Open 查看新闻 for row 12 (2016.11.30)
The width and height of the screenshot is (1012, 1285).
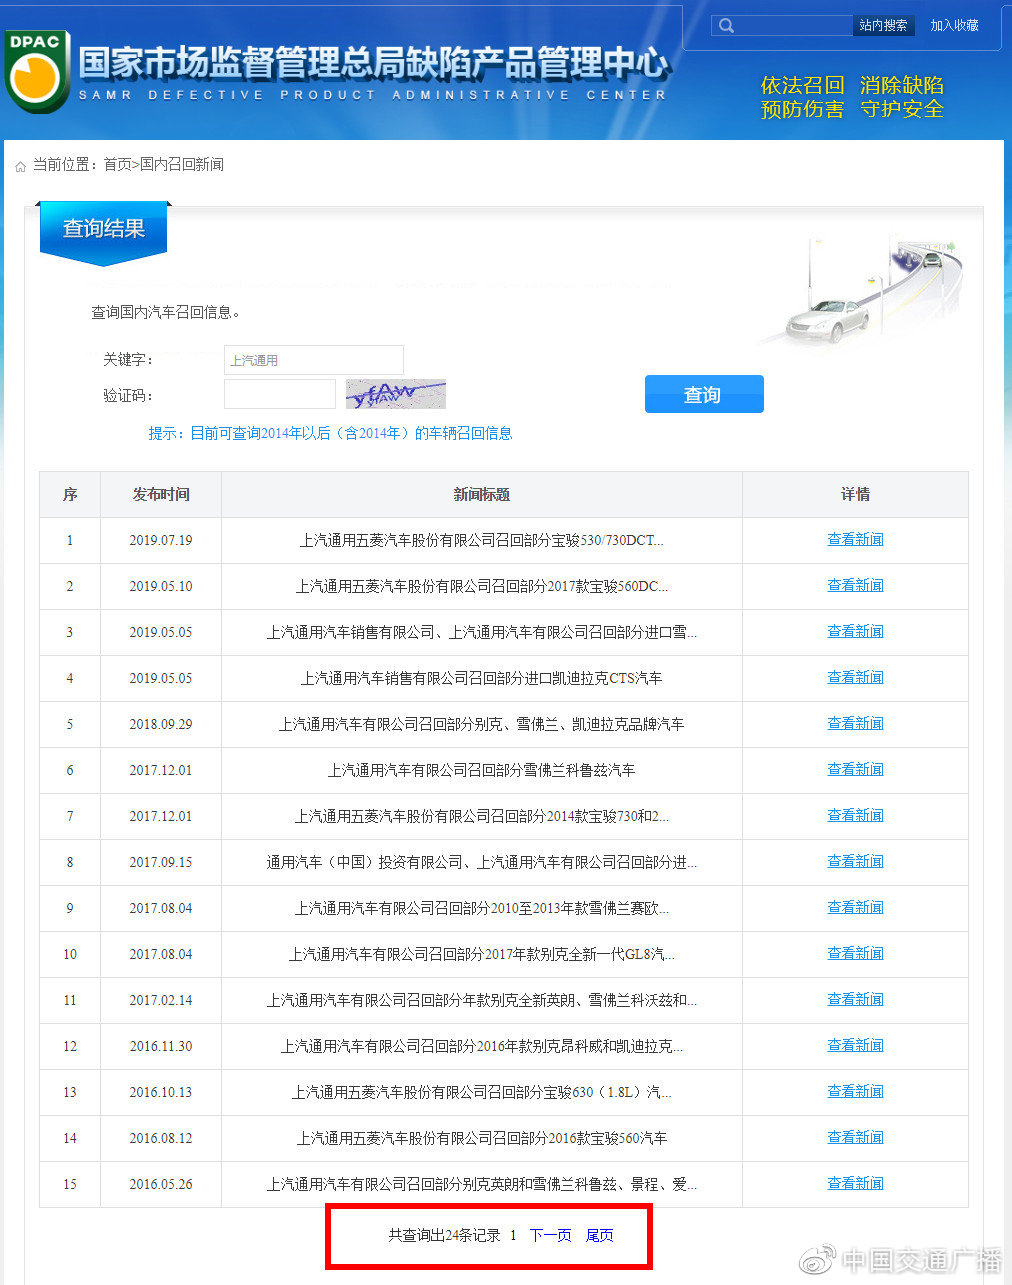coord(855,1045)
